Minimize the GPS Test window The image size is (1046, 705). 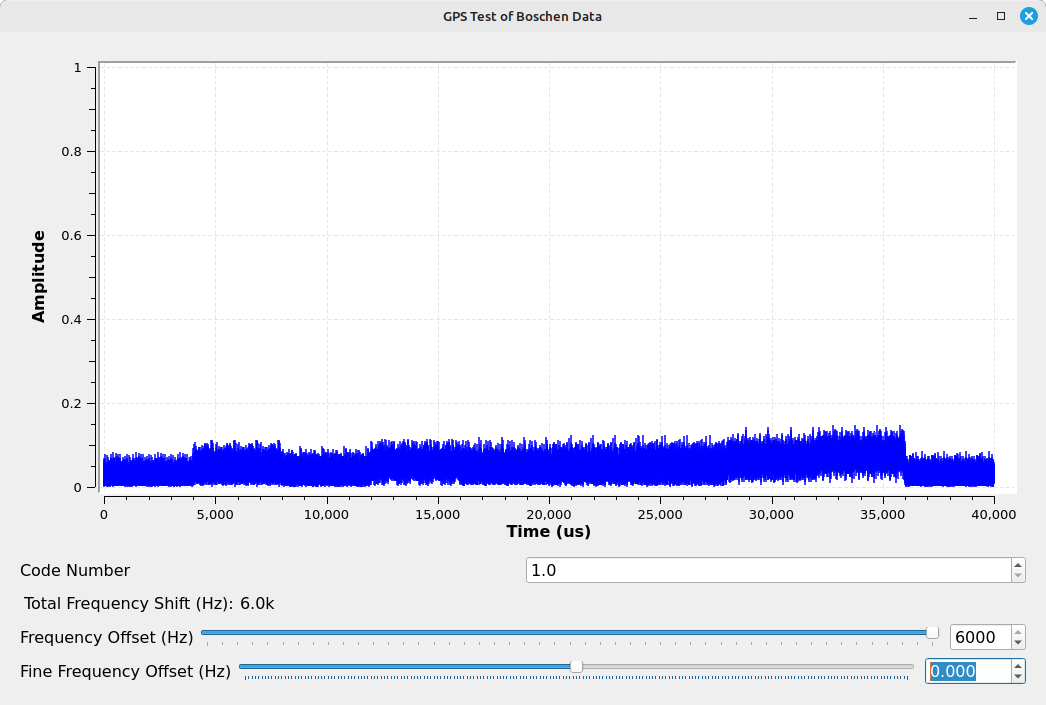point(973,16)
